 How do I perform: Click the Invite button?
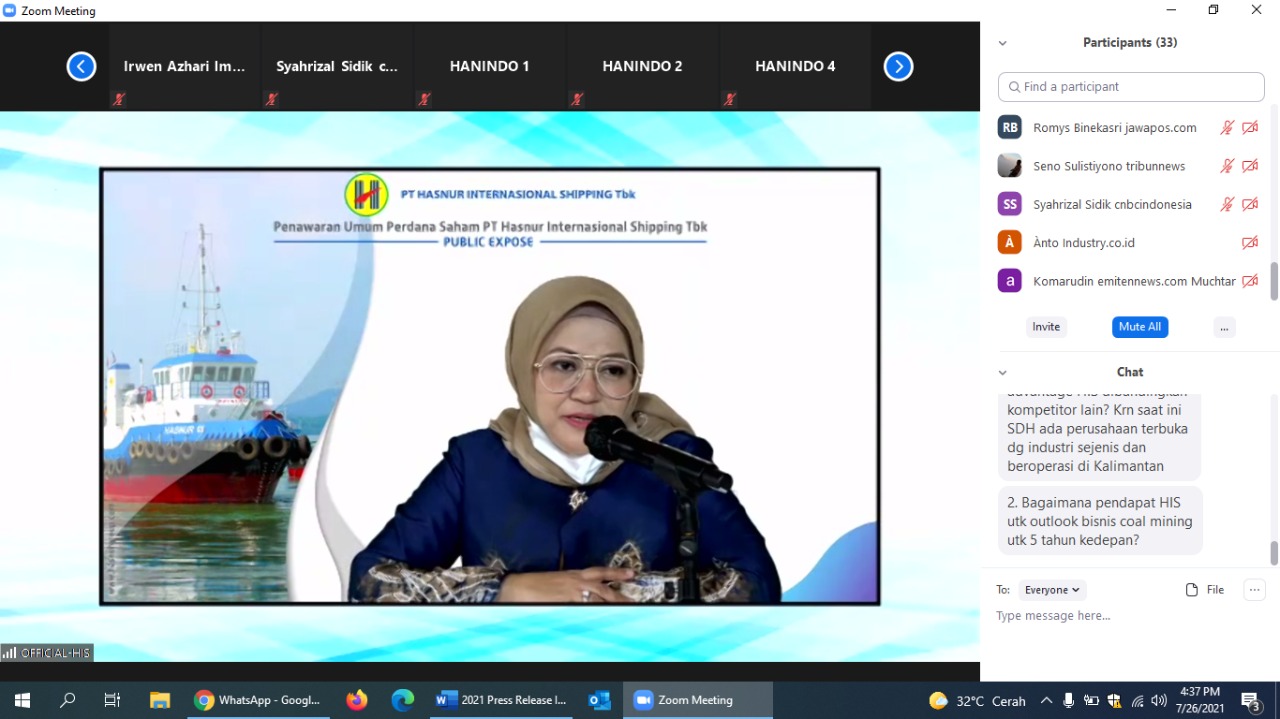tap(1046, 326)
